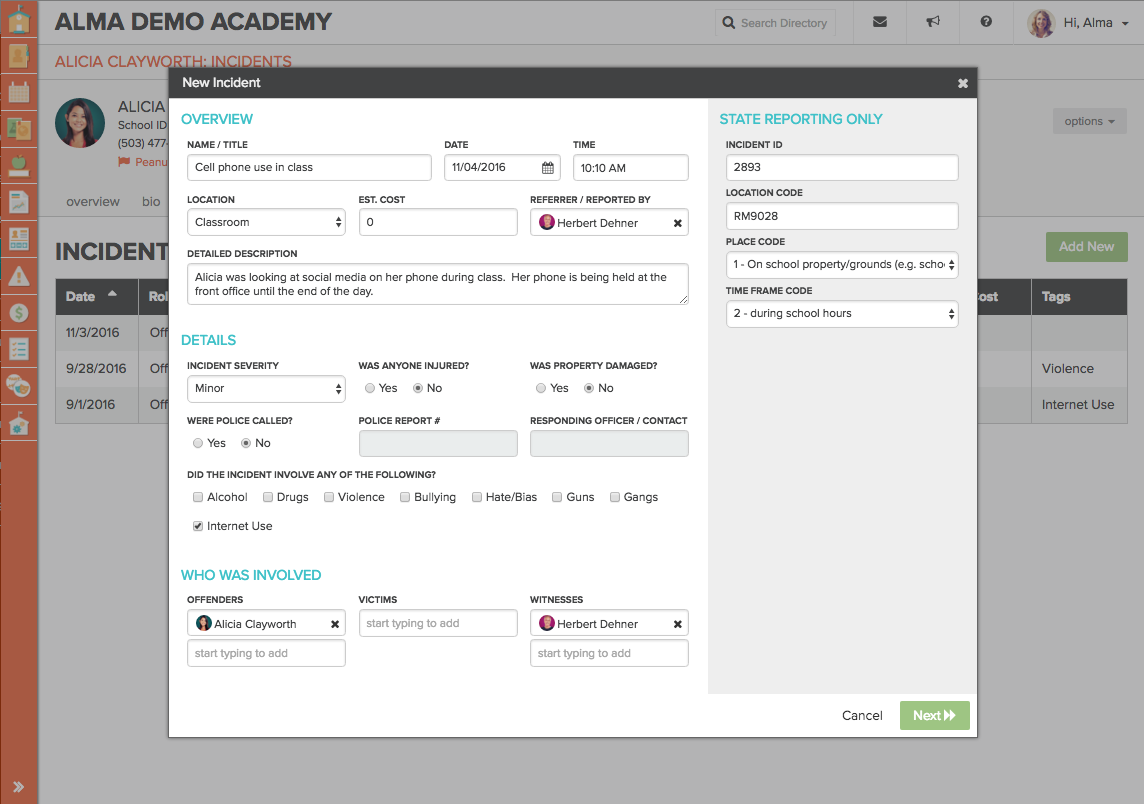Select Yes for Was Anyone Injured
Viewport: 1144px width, 804px height.
(x=370, y=388)
